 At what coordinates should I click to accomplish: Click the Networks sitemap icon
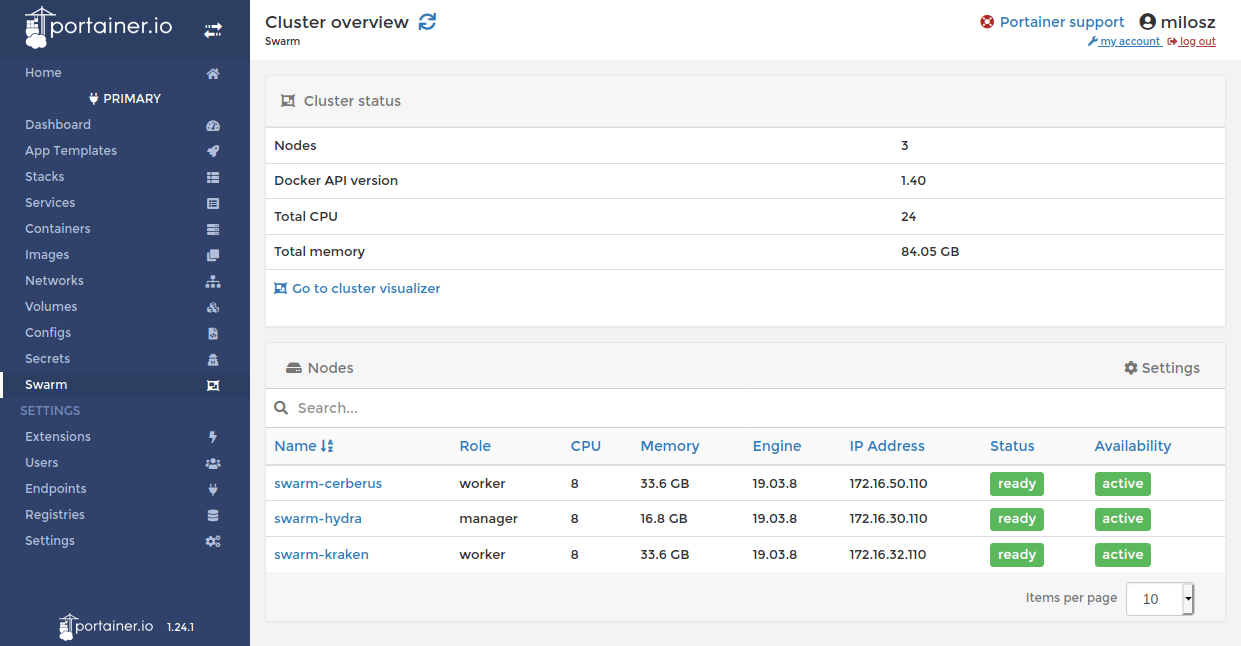click(x=213, y=282)
